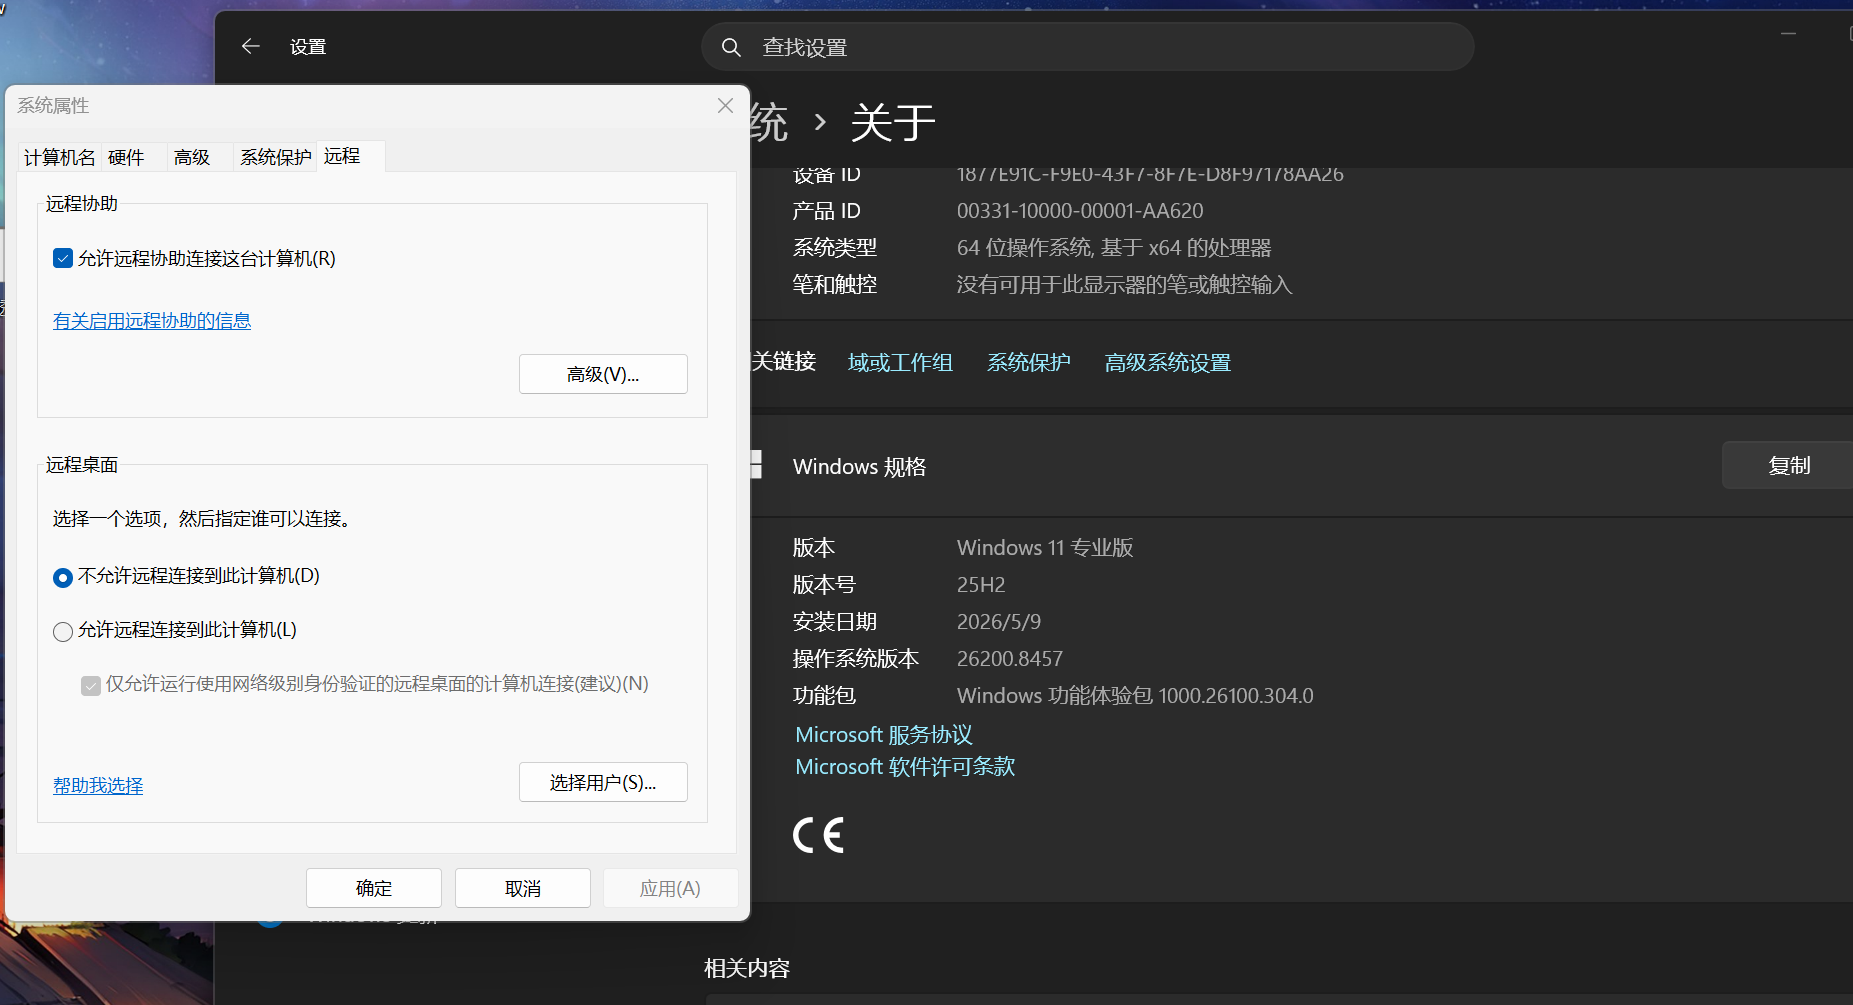
Task: Open the 域或工作组 link
Action: [x=900, y=363]
